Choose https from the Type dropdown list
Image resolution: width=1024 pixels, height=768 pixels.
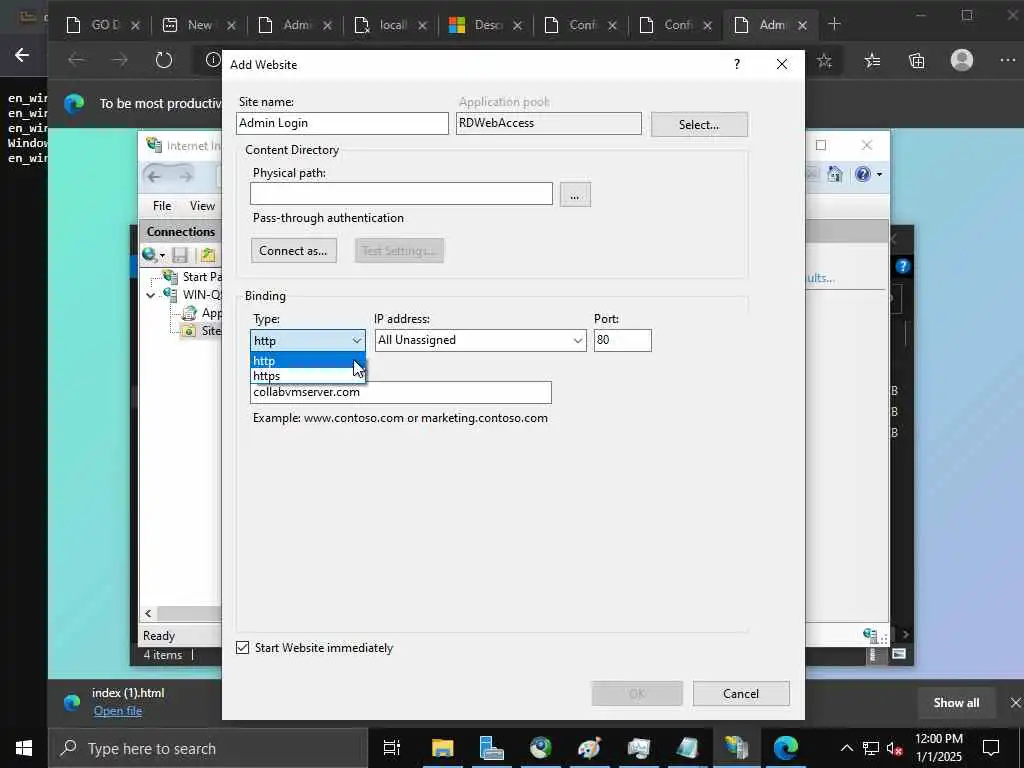tap(308, 376)
